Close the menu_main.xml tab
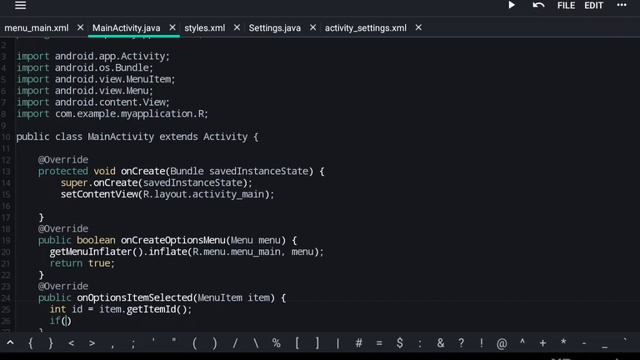Screen dimensions: 640x360 [80, 28]
